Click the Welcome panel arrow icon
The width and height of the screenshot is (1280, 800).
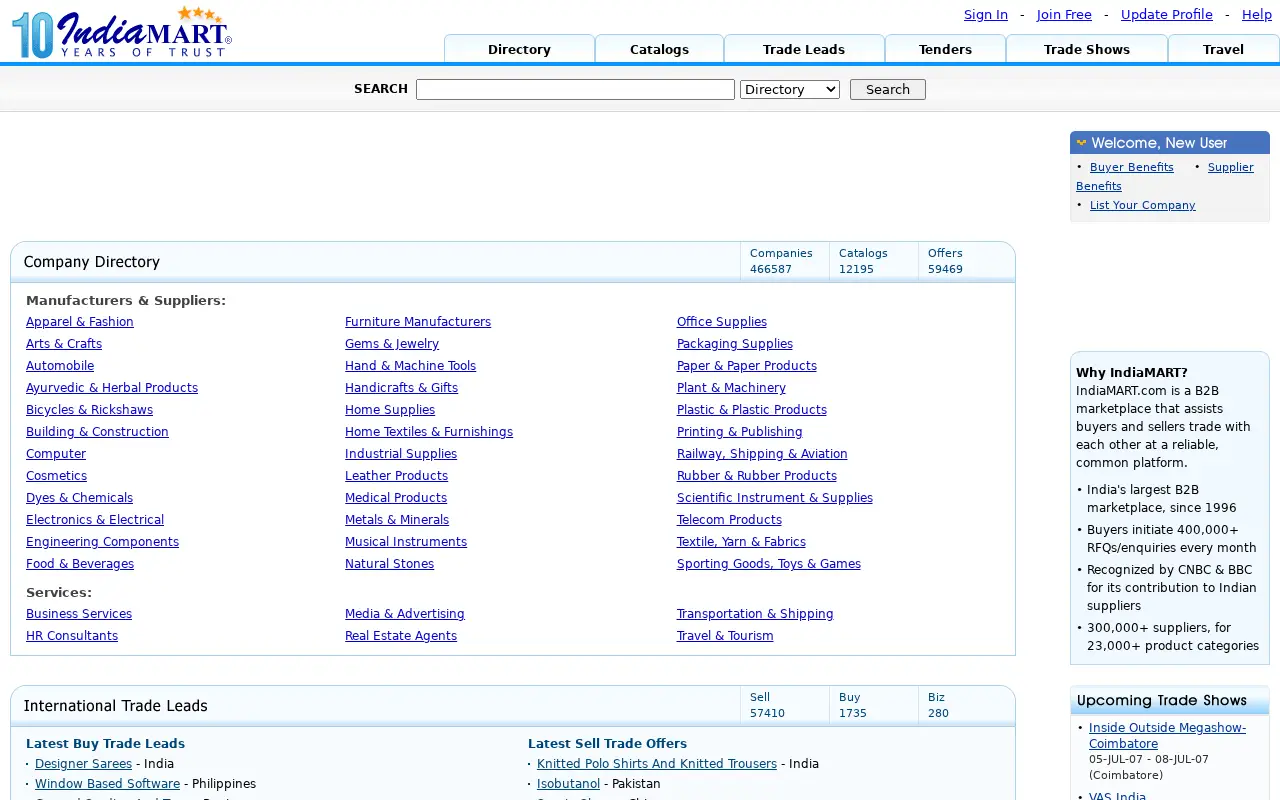1081,143
